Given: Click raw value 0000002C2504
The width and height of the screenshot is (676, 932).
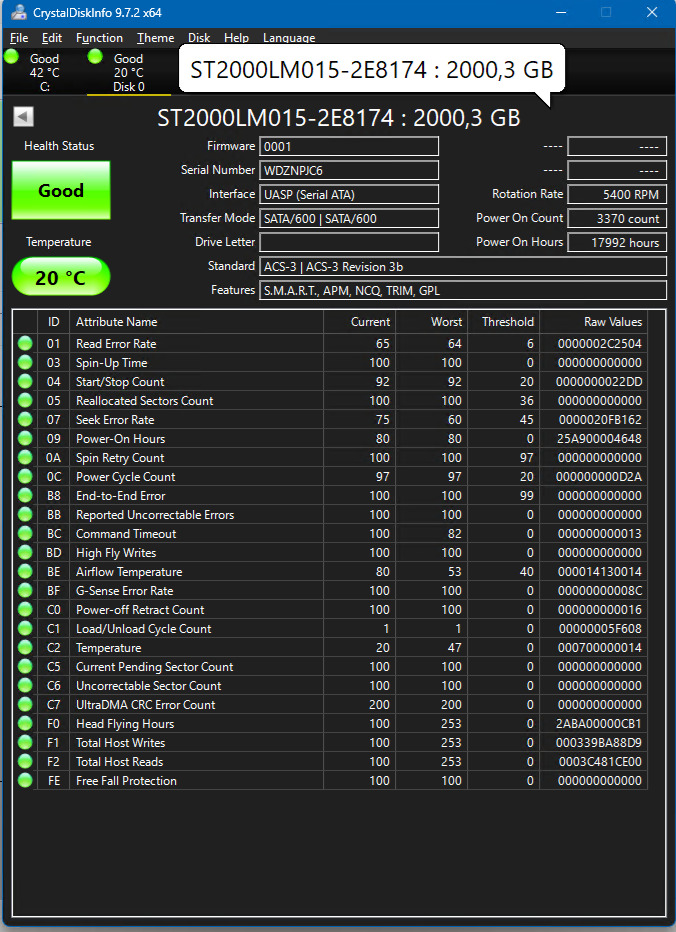Looking at the screenshot, I should coord(599,344).
